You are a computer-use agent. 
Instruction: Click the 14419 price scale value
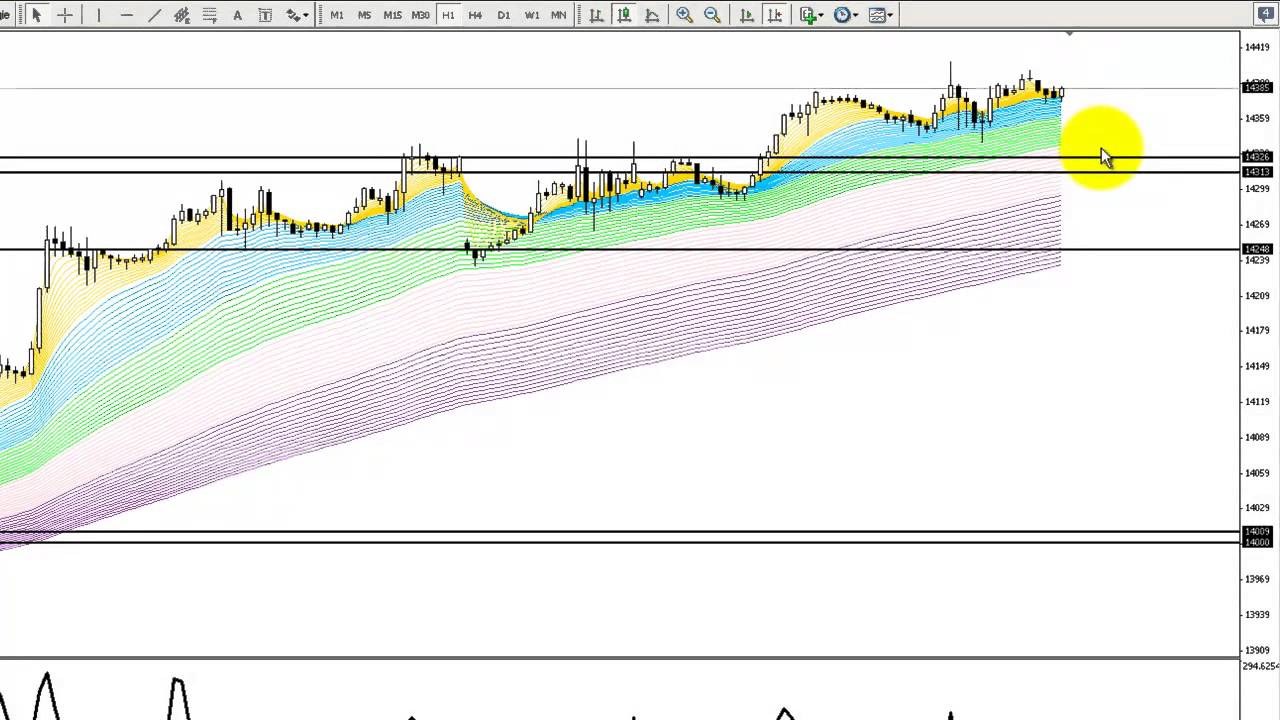1257,47
